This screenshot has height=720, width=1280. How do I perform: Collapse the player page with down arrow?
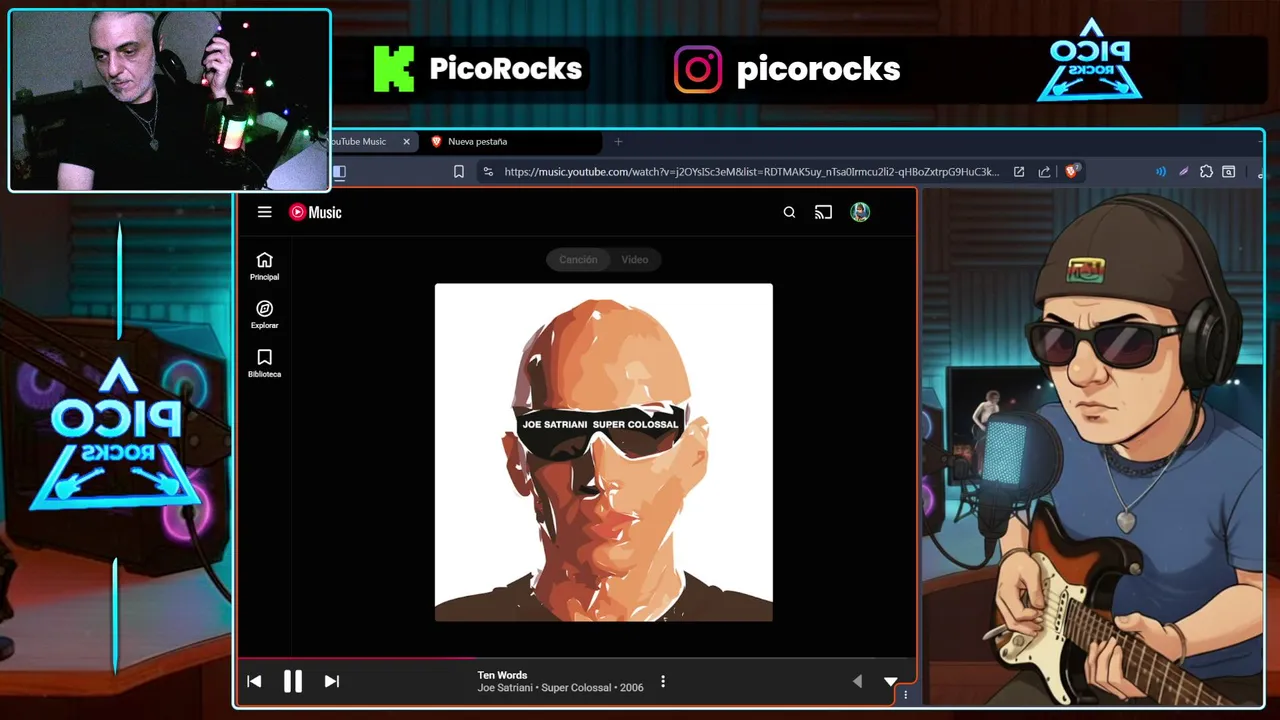[890, 681]
